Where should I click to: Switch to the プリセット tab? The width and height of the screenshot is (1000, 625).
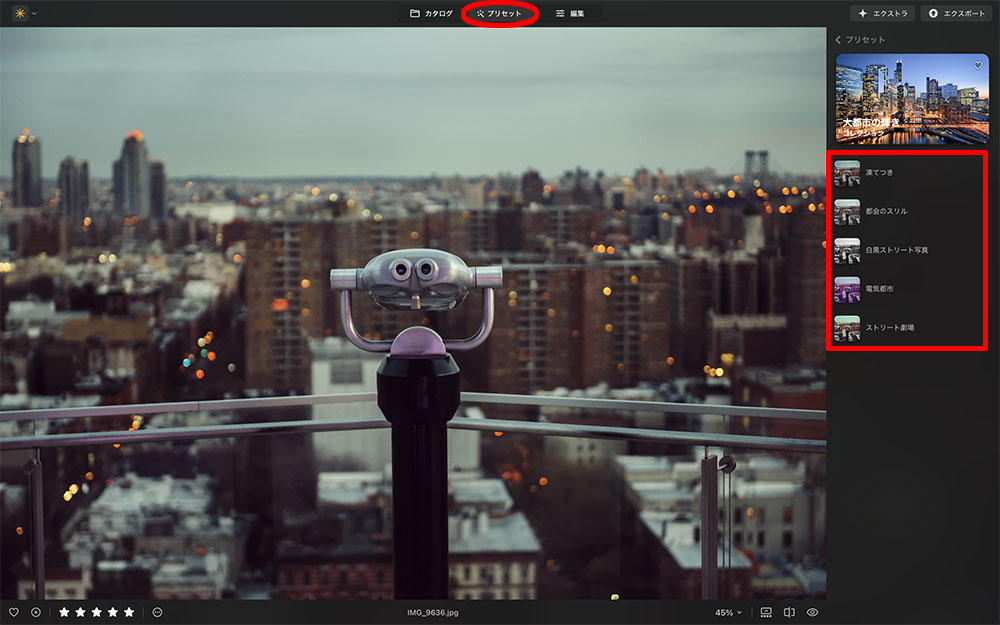click(501, 14)
